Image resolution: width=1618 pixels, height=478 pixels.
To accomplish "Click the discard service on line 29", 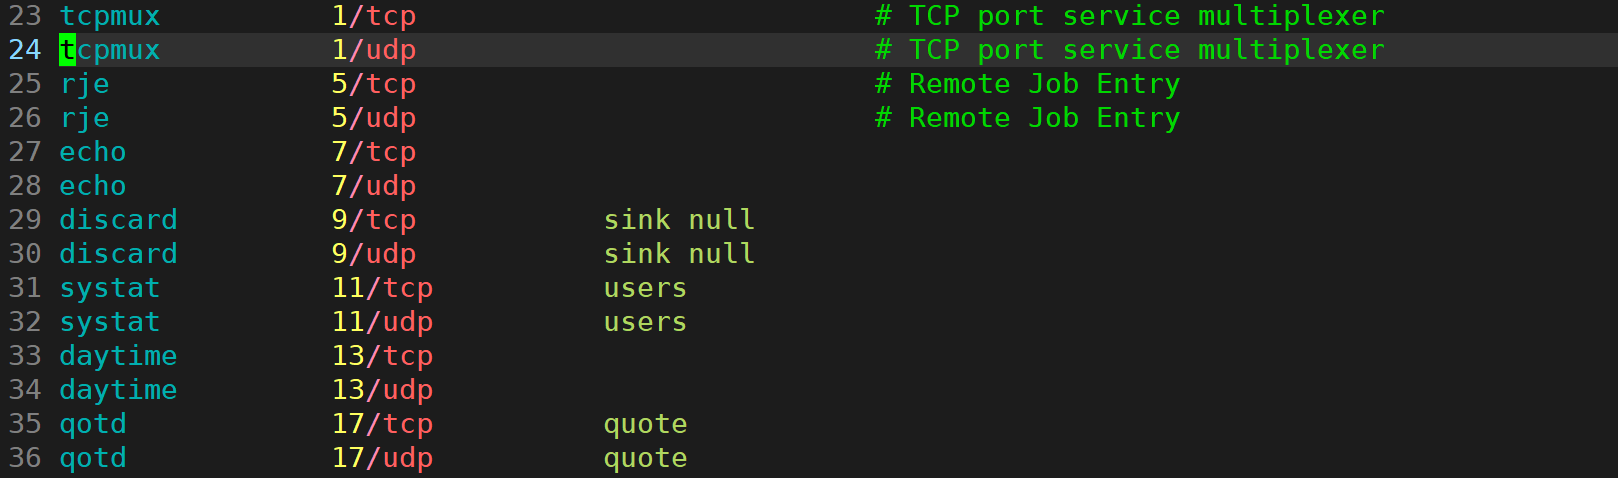I will click(119, 220).
